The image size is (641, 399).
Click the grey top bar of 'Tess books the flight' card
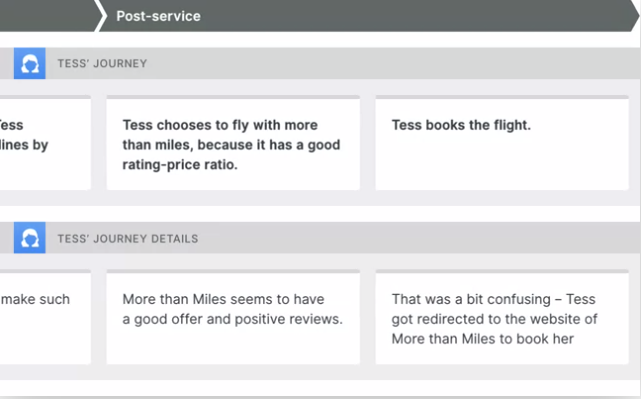(x=502, y=97)
